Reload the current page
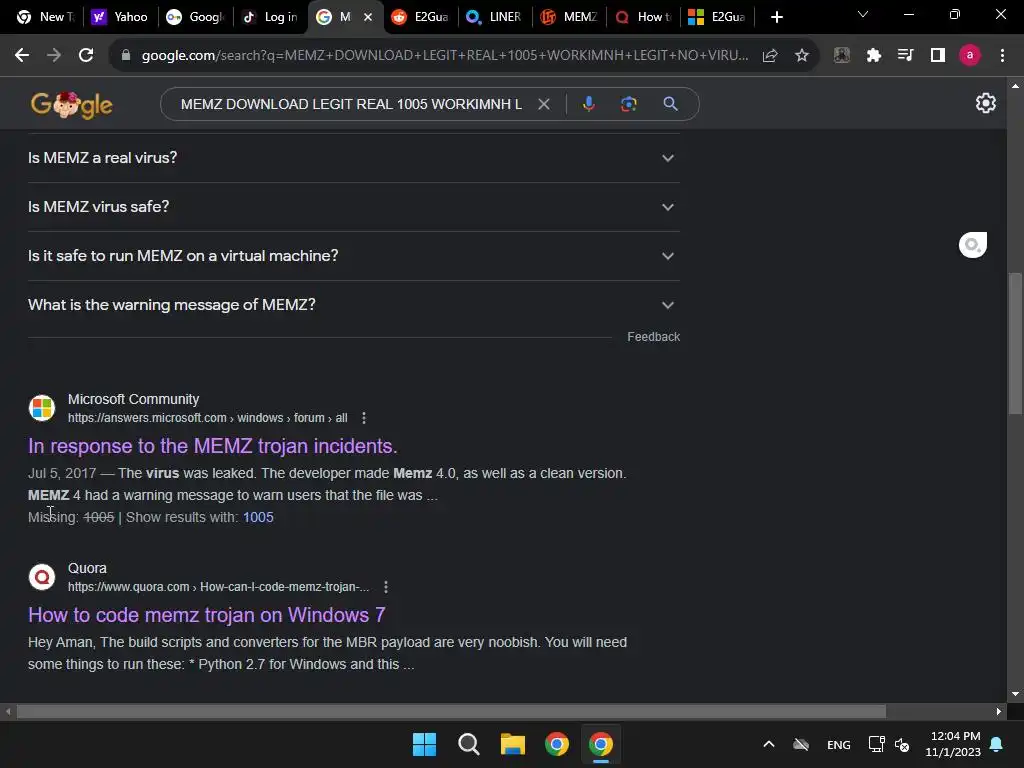 [x=86, y=56]
